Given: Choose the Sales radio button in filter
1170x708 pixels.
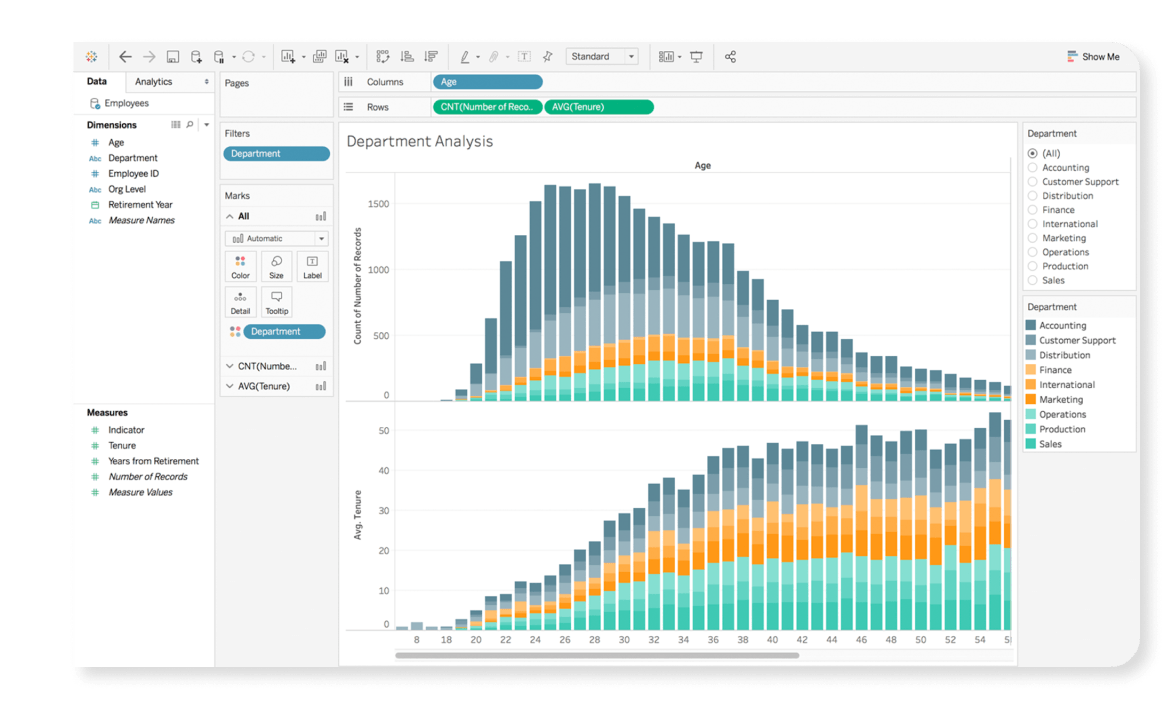Looking at the screenshot, I should click(1033, 280).
